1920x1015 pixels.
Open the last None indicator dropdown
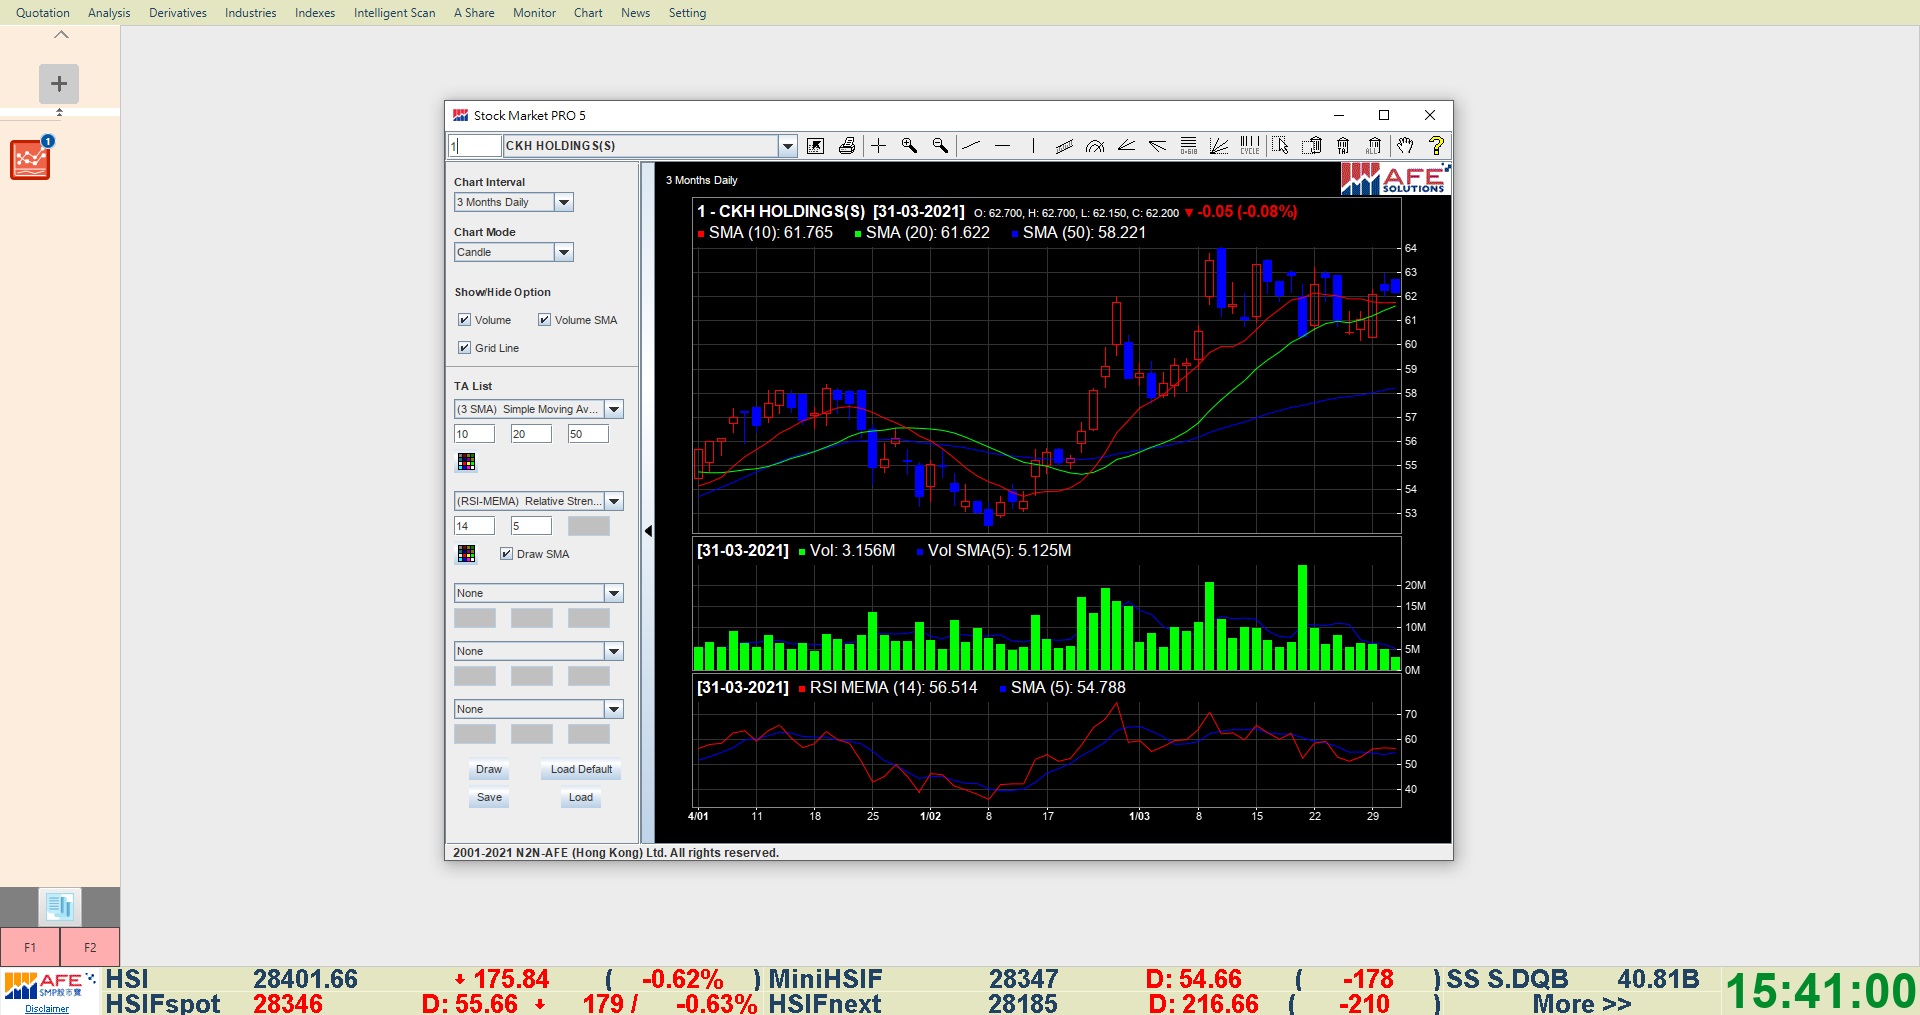[x=614, y=709]
